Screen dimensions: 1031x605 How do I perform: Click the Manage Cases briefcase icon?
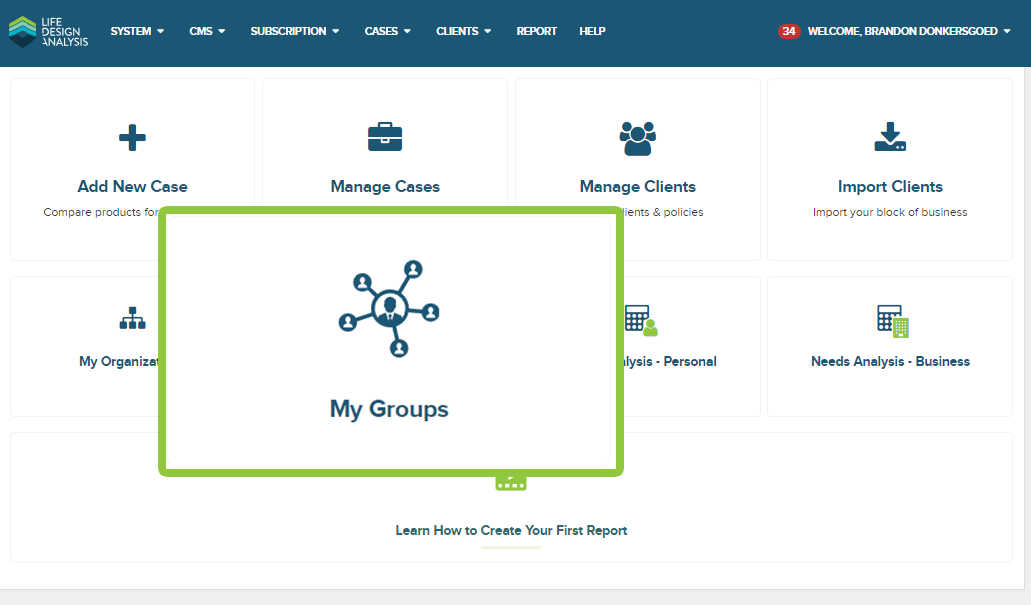[x=385, y=138]
